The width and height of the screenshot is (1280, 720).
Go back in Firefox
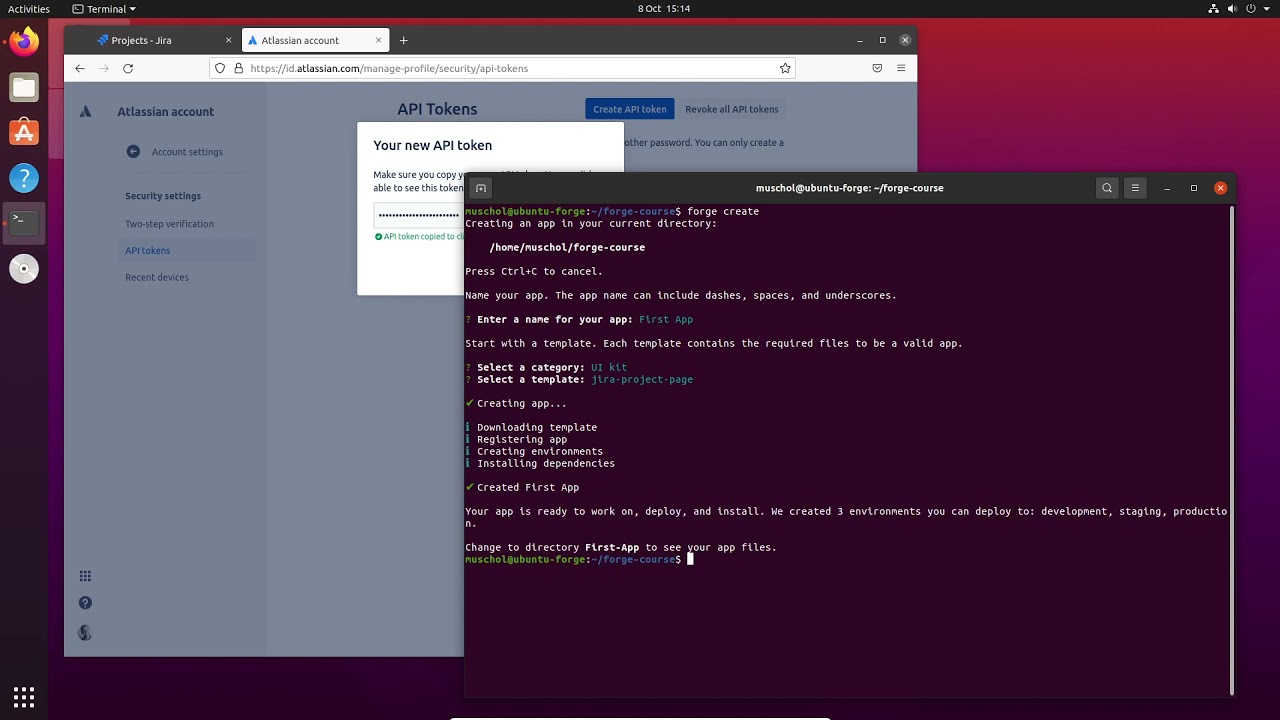pos(80,68)
